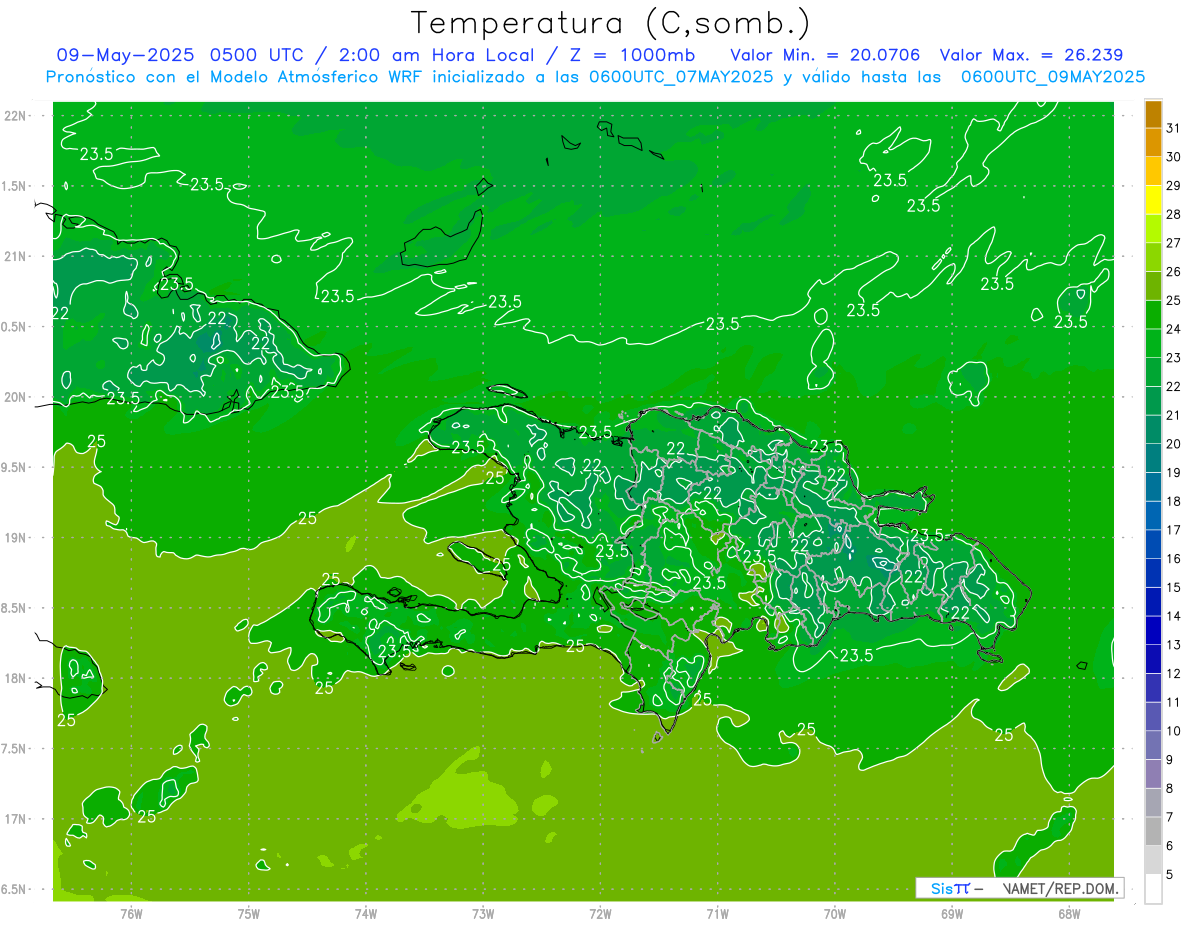Screen dimensions: 1200x927
Task: Click the '69W' longitude axis label
Action: pyautogui.click(x=951, y=913)
